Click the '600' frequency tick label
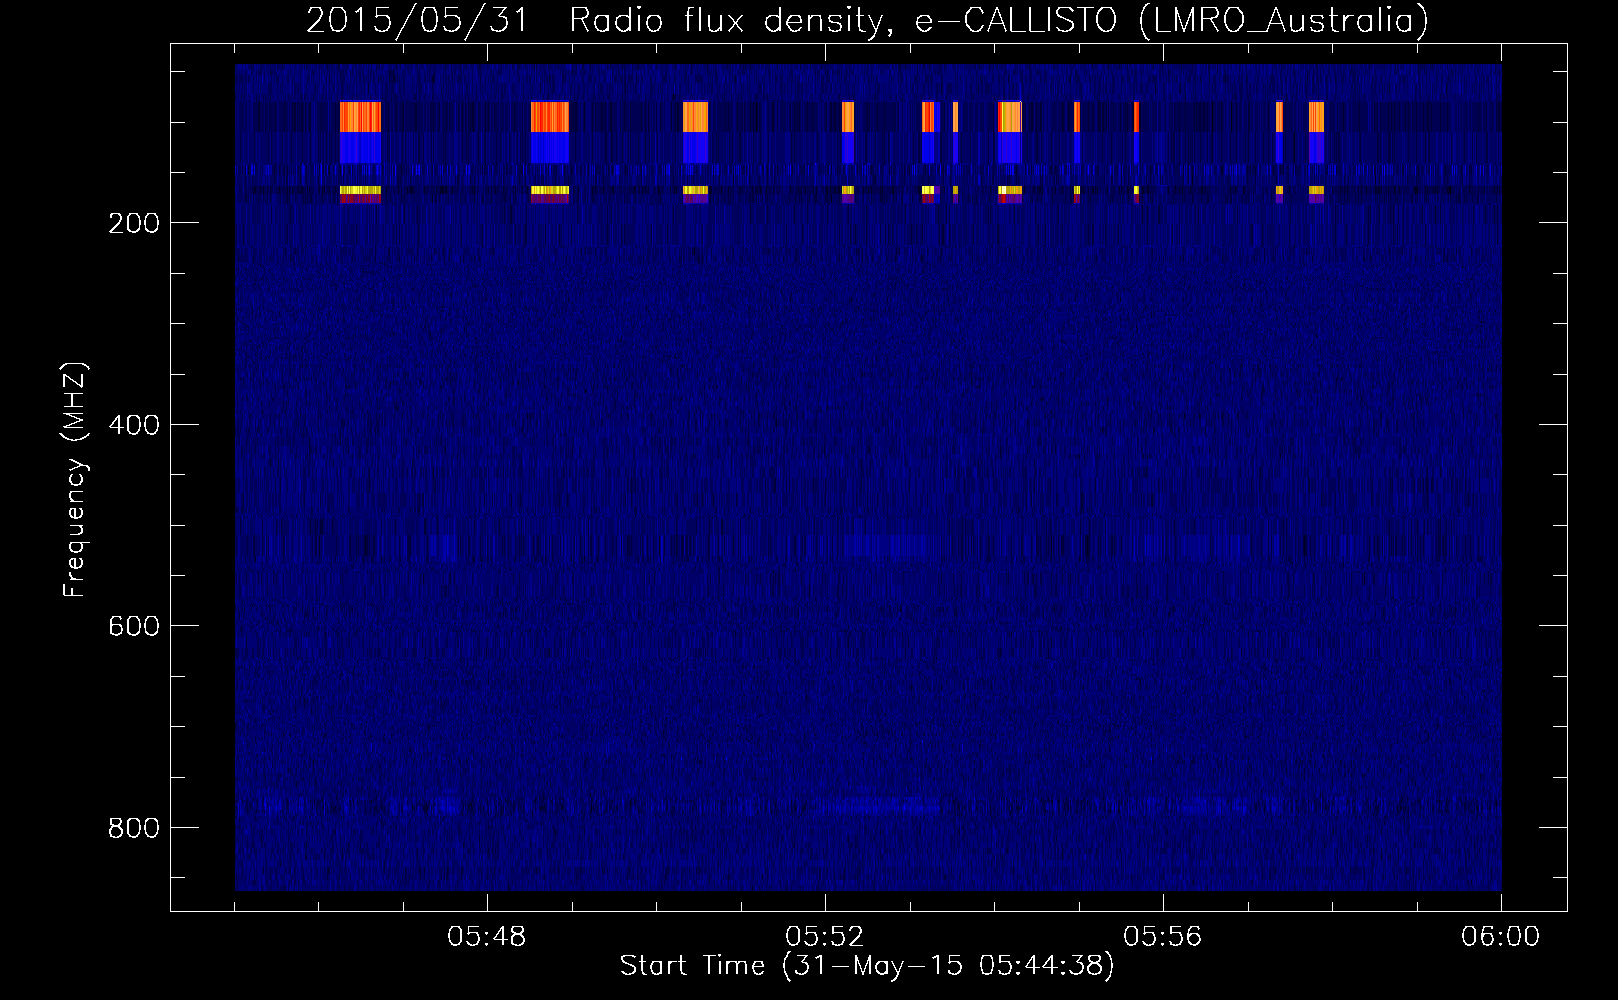The image size is (1618, 1000). coord(134,626)
